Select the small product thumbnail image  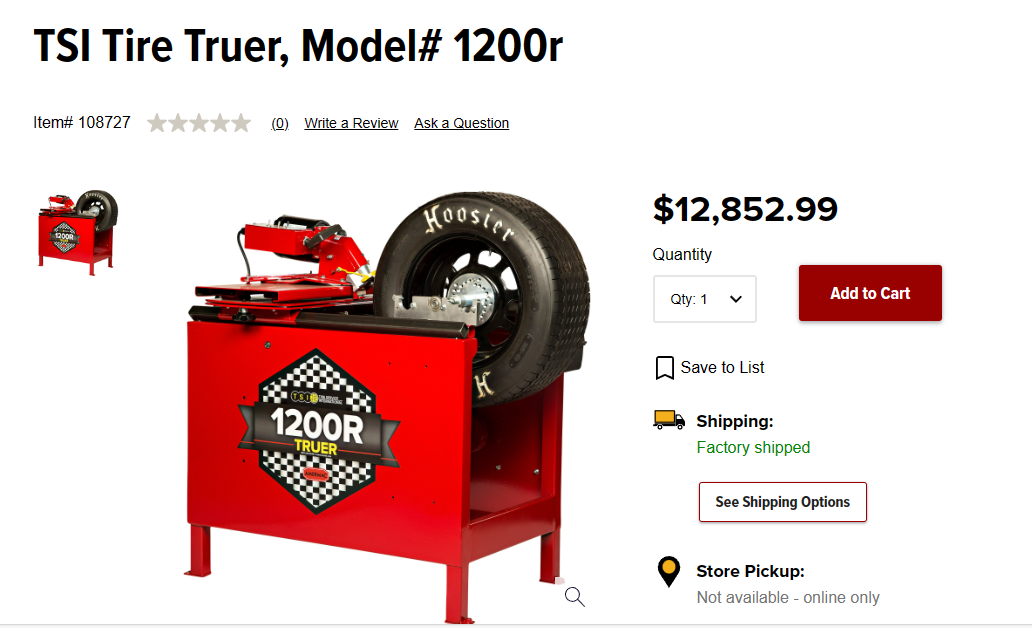point(78,232)
